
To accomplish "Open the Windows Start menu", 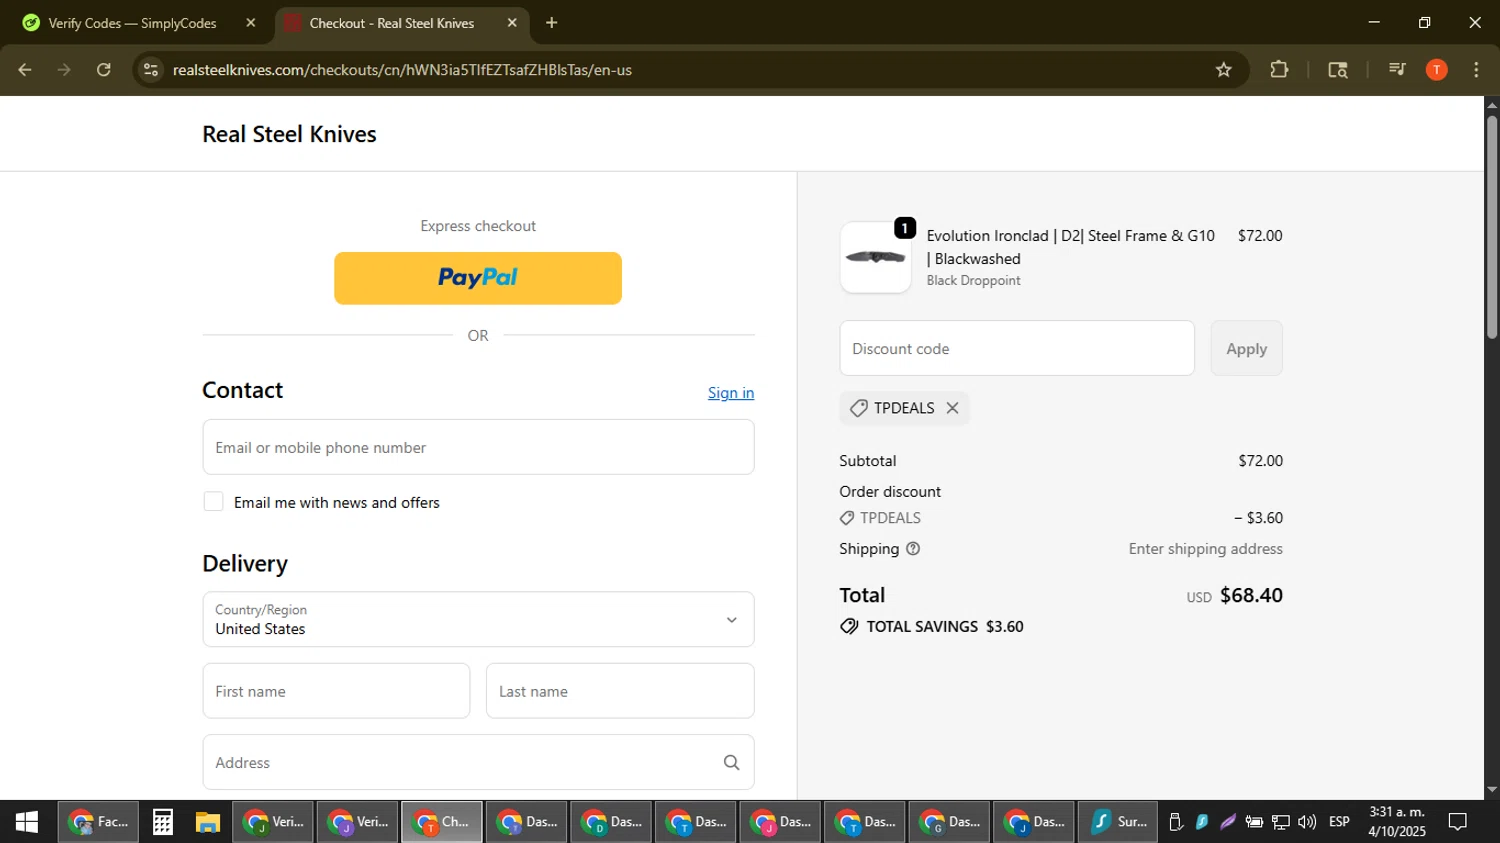I will [27, 822].
